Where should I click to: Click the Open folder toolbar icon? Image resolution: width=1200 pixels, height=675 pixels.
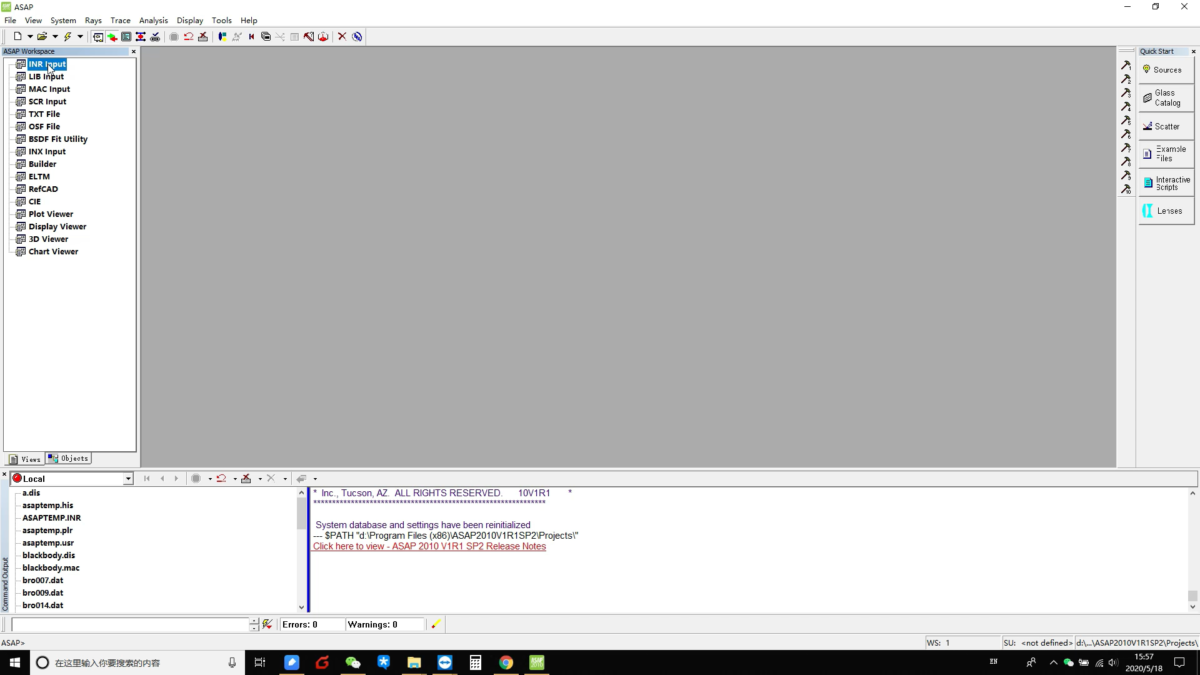[x=42, y=37]
